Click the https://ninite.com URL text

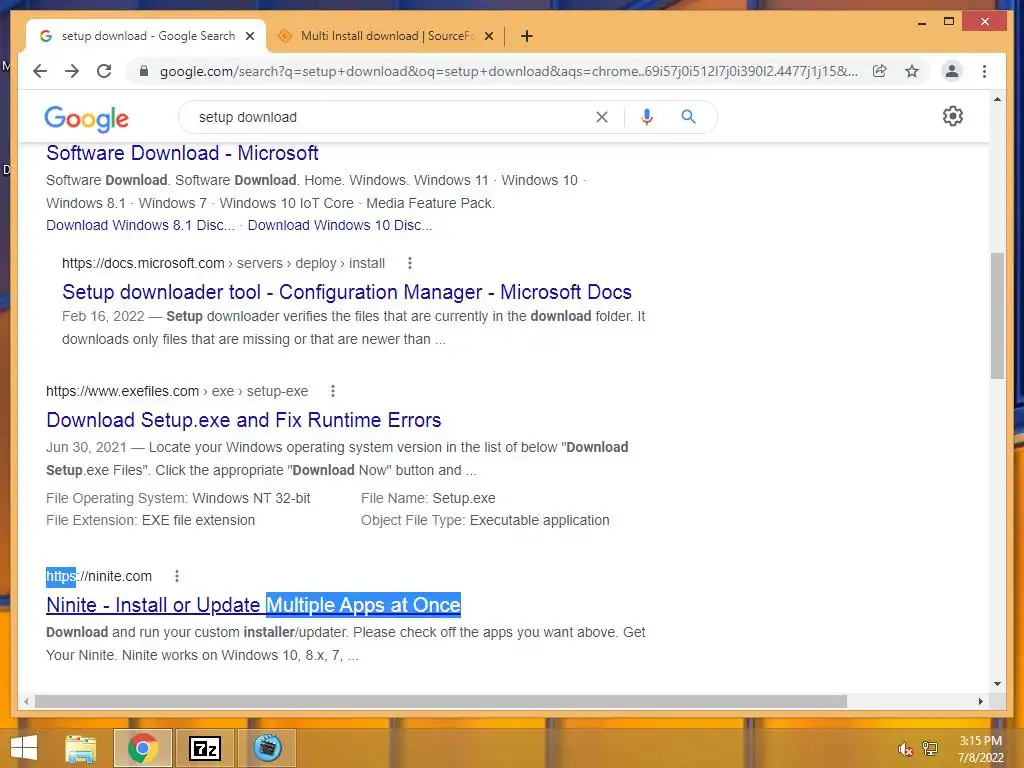[99, 576]
